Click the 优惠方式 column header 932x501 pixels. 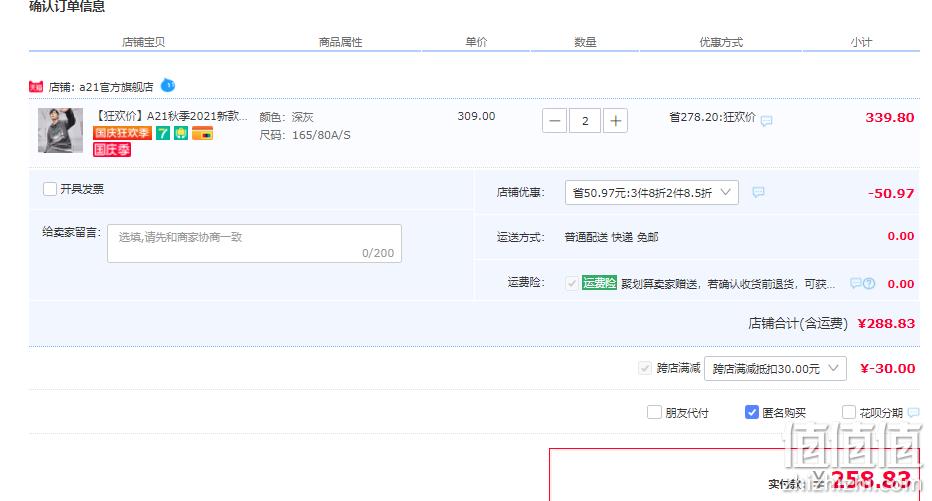point(721,42)
